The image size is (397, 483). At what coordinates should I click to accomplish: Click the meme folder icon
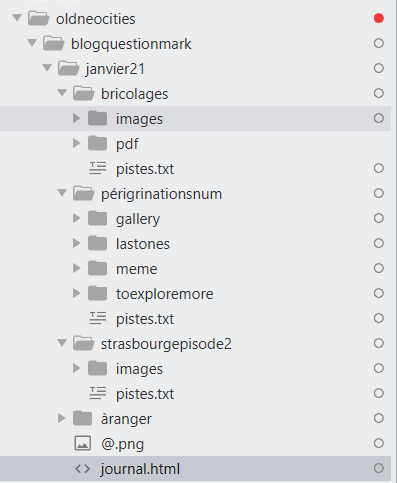[x=98, y=268]
